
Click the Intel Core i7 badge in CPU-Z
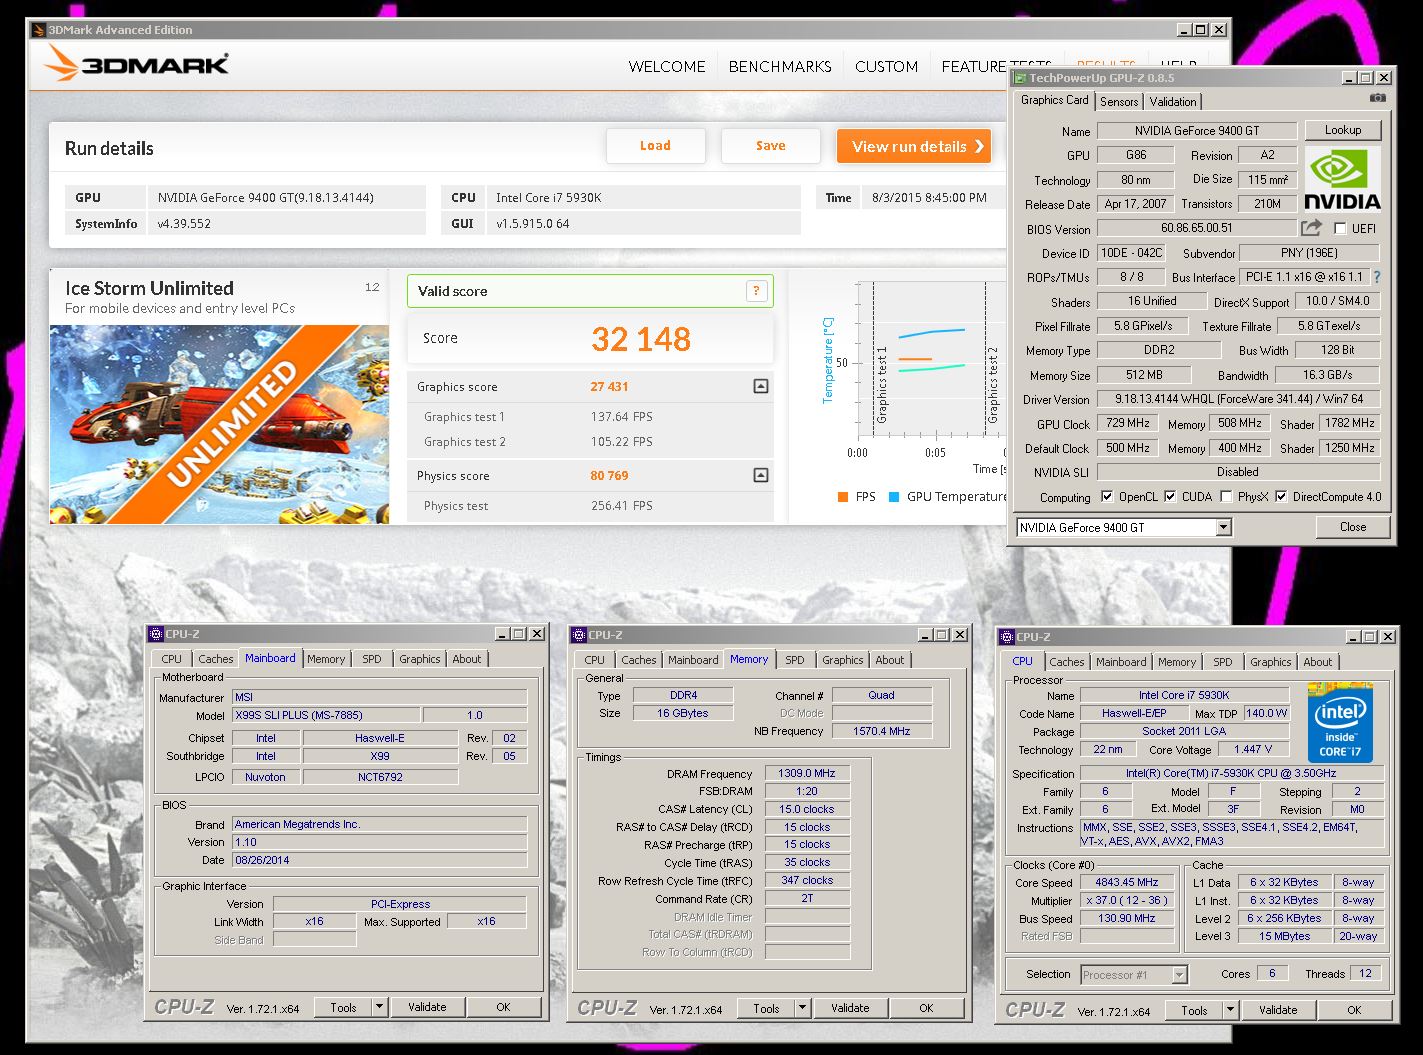[x=1340, y=723]
